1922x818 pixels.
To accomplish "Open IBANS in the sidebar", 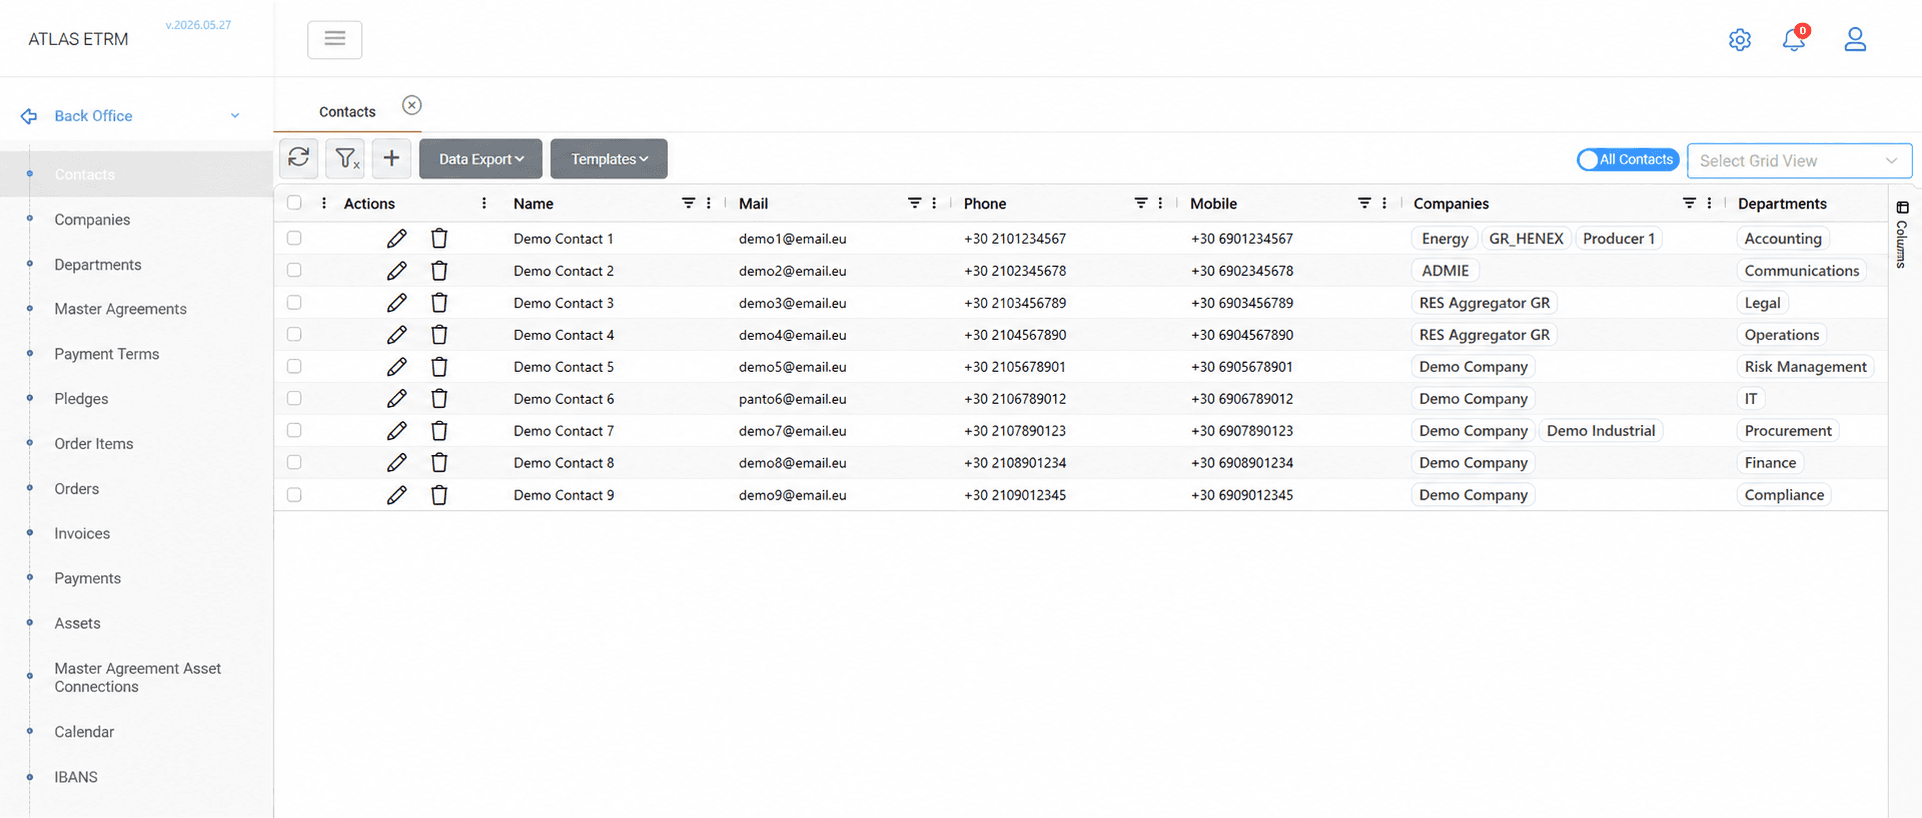I will pyautogui.click(x=76, y=777).
